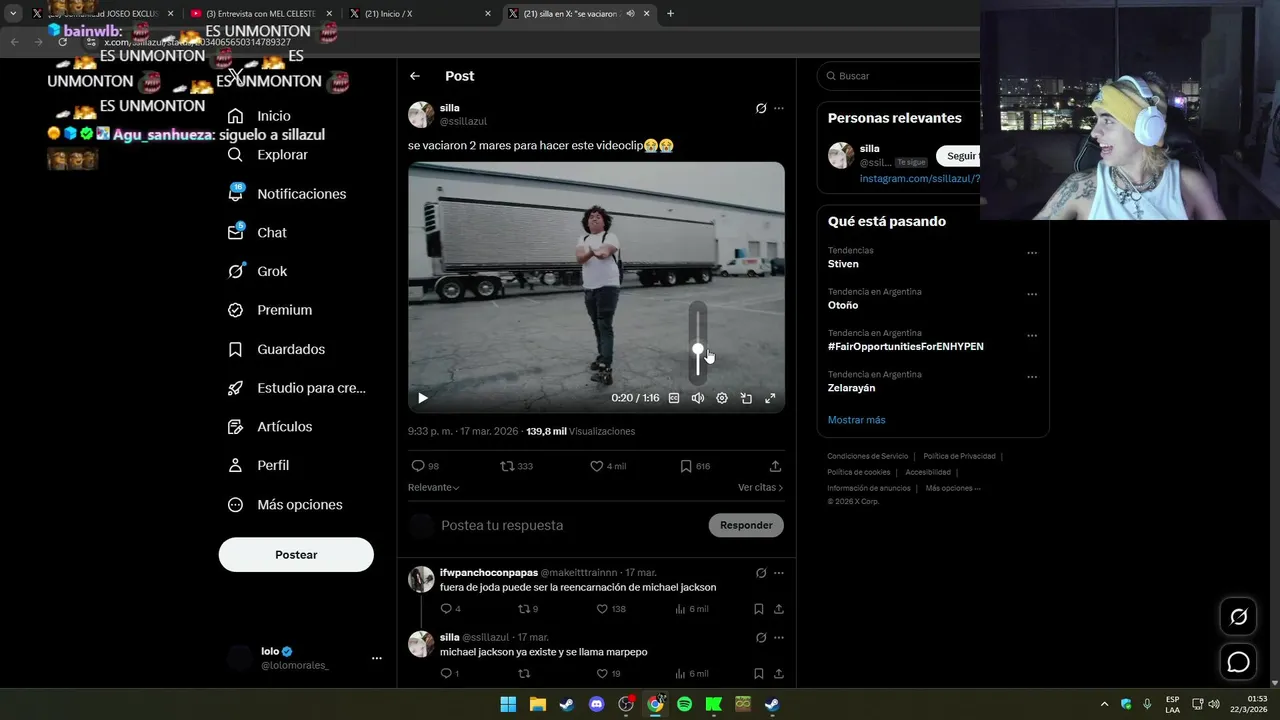Open video settings gear
This screenshot has width=1280, height=720.
[722, 398]
